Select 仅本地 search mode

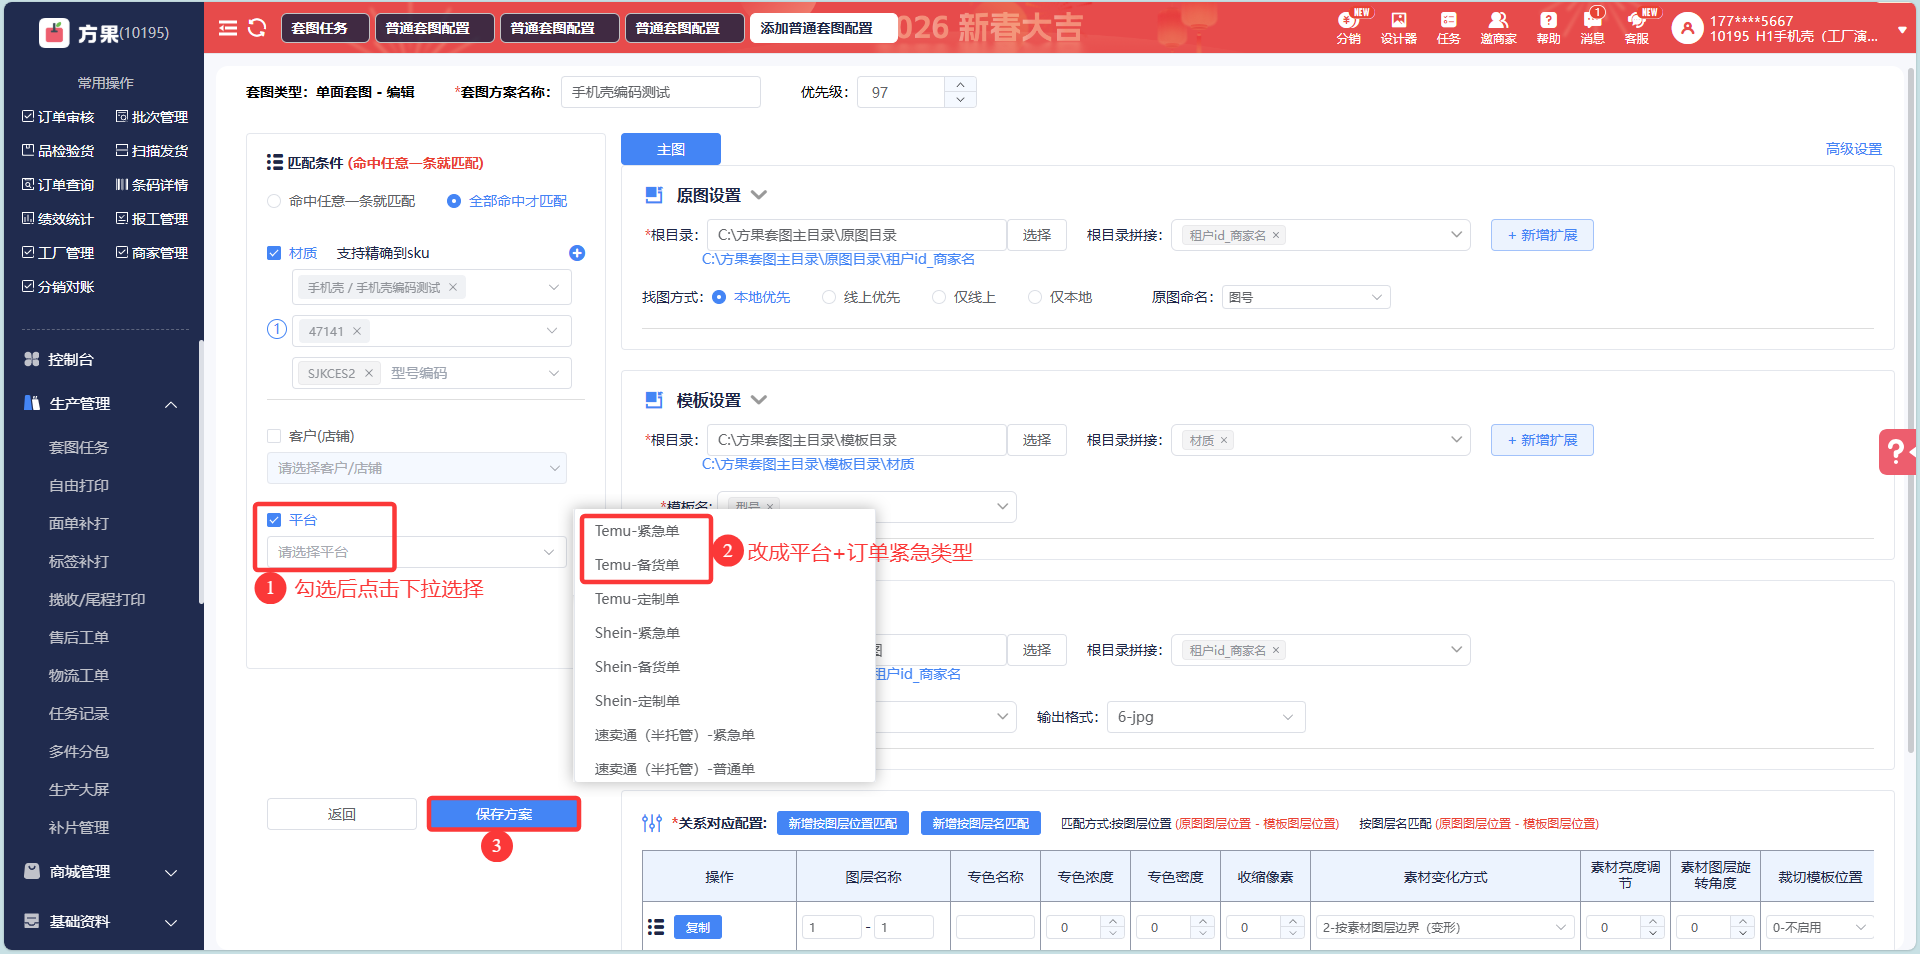coord(1035,297)
